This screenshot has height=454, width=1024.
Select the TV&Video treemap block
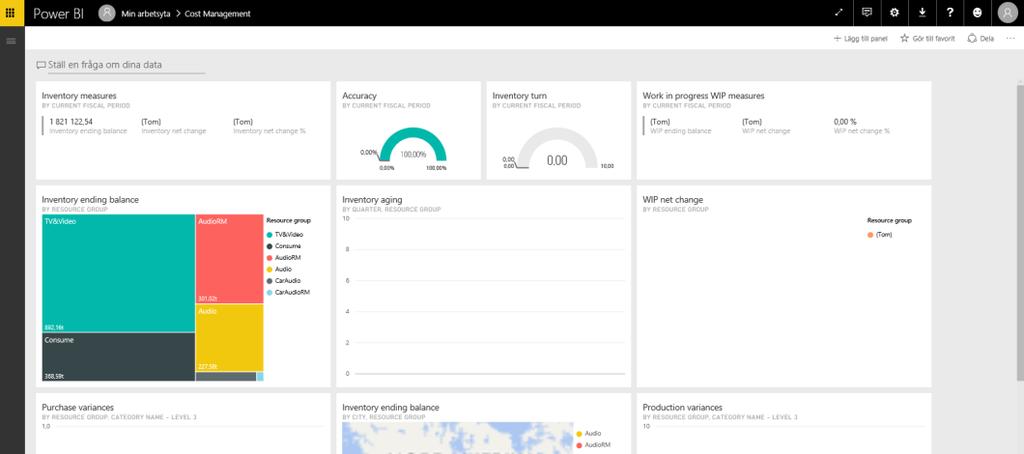click(118, 273)
